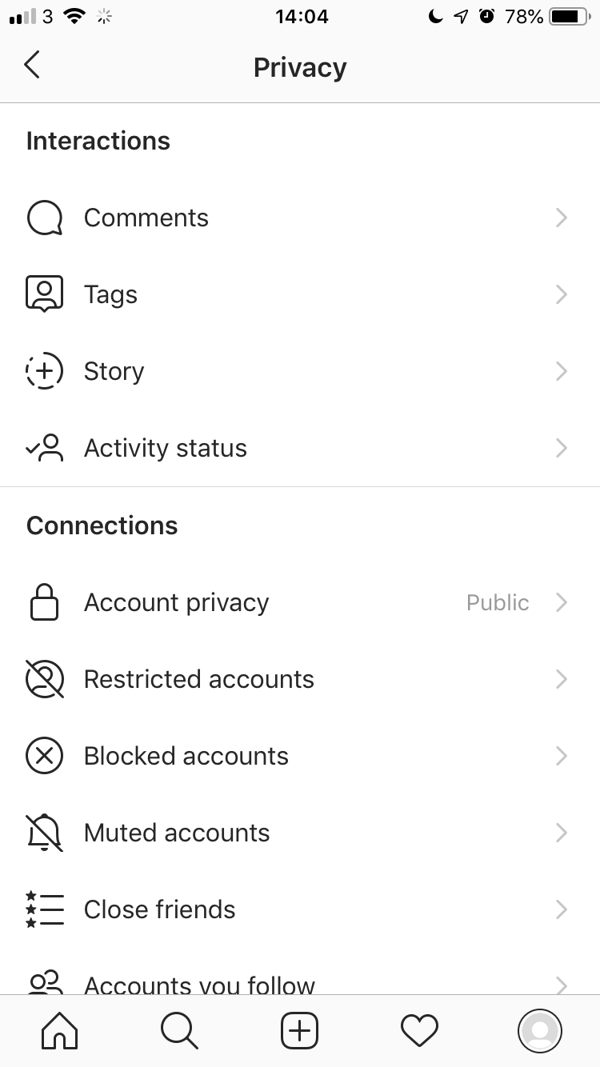Viewport: 600px width, 1067px height.
Task: Open the Search tab magnifier icon
Action: point(179,1030)
